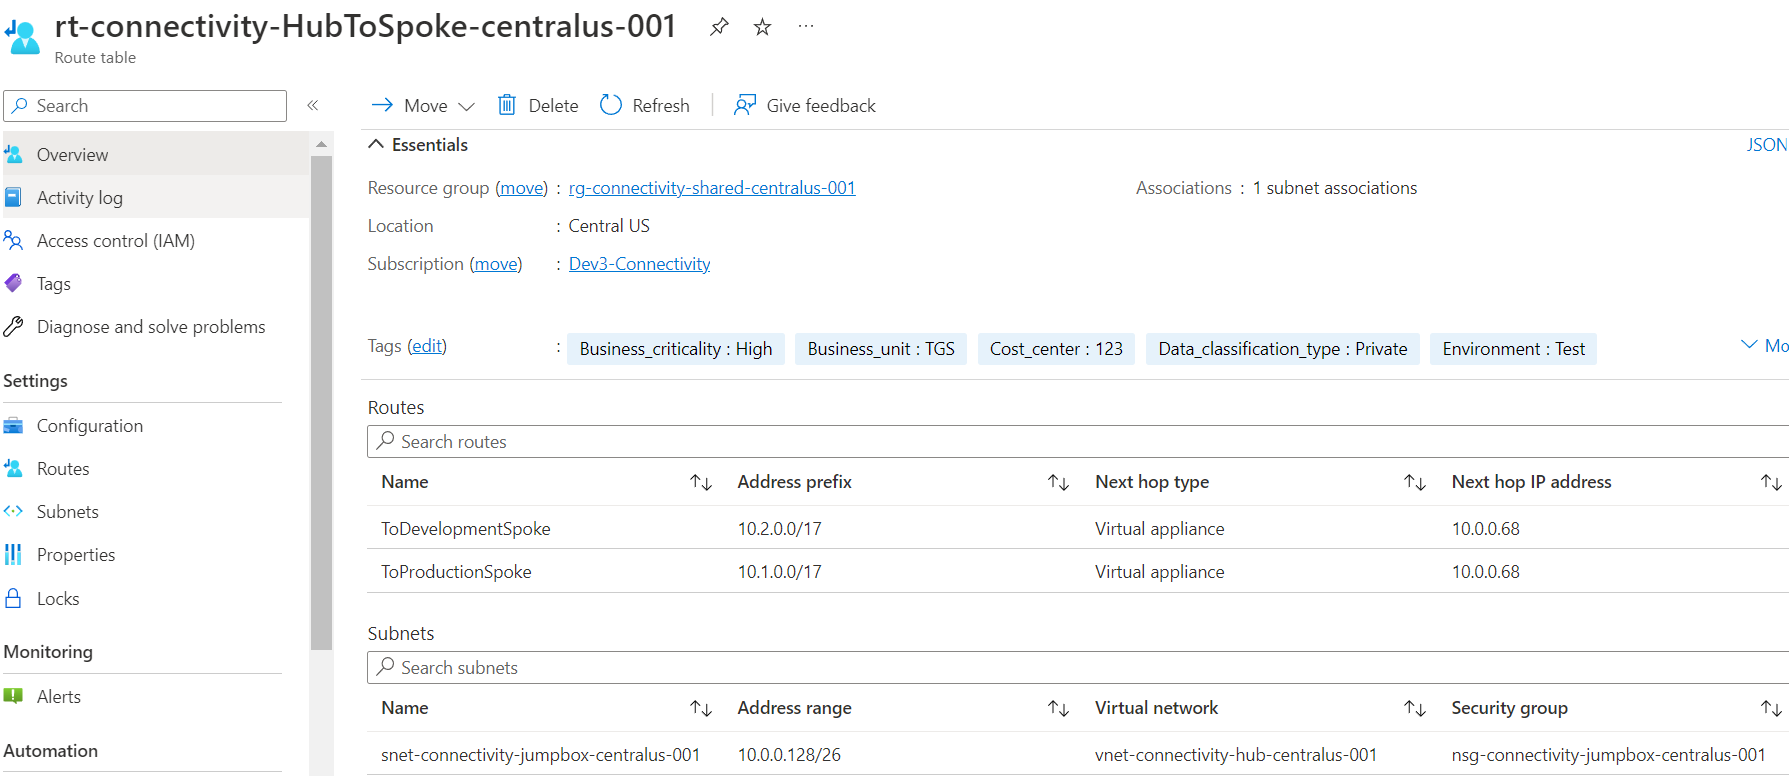Sort routes by Next hop type

click(1414, 483)
